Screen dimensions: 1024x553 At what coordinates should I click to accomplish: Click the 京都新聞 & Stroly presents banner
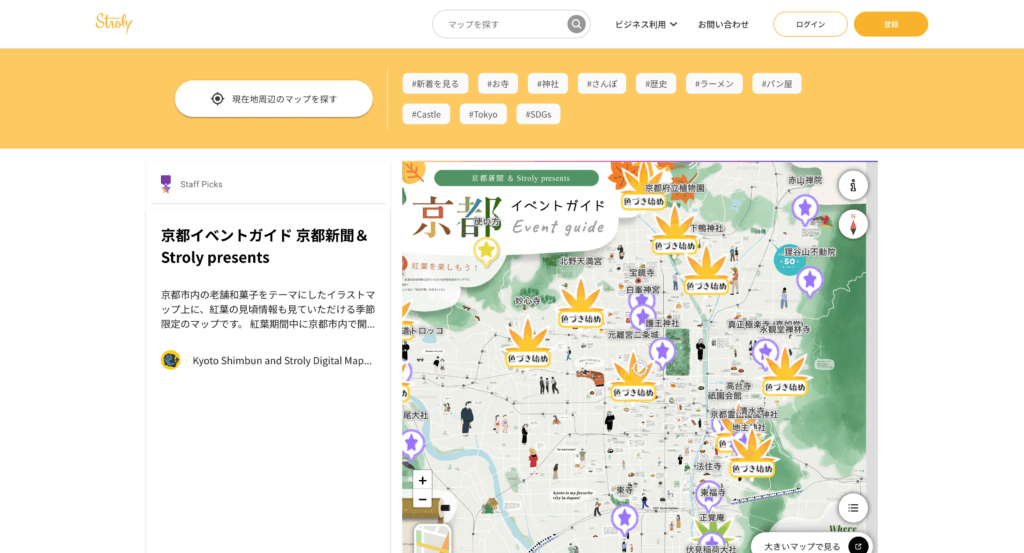tap(516, 178)
